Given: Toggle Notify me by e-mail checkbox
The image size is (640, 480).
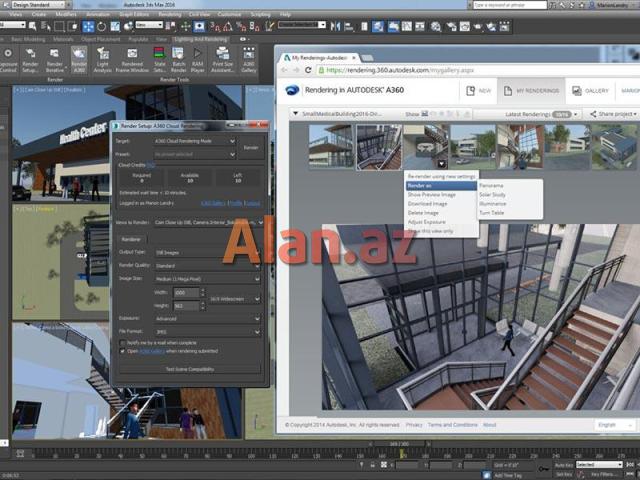Looking at the screenshot, I should tap(122, 343).
